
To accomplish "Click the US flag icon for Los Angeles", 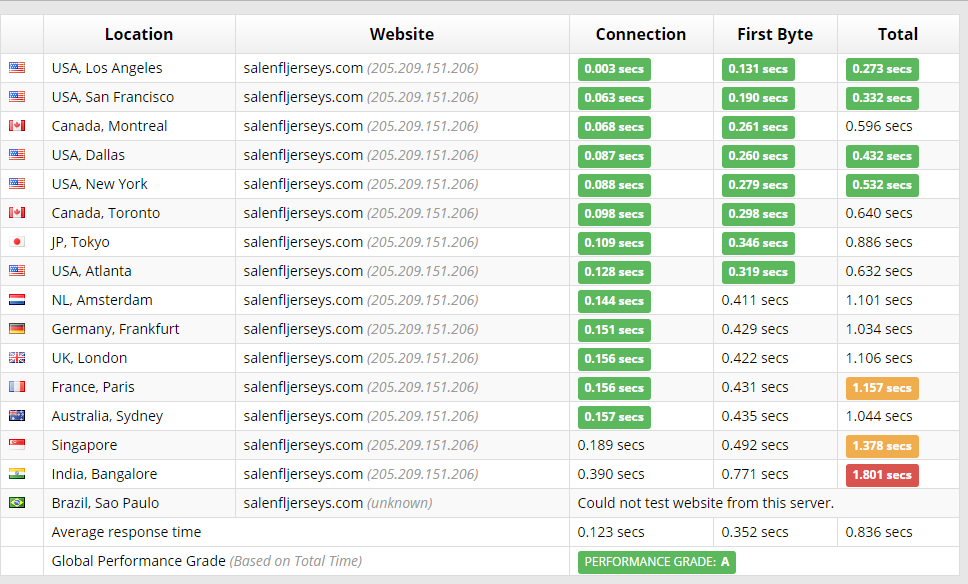I will click(x=17, y=67).
